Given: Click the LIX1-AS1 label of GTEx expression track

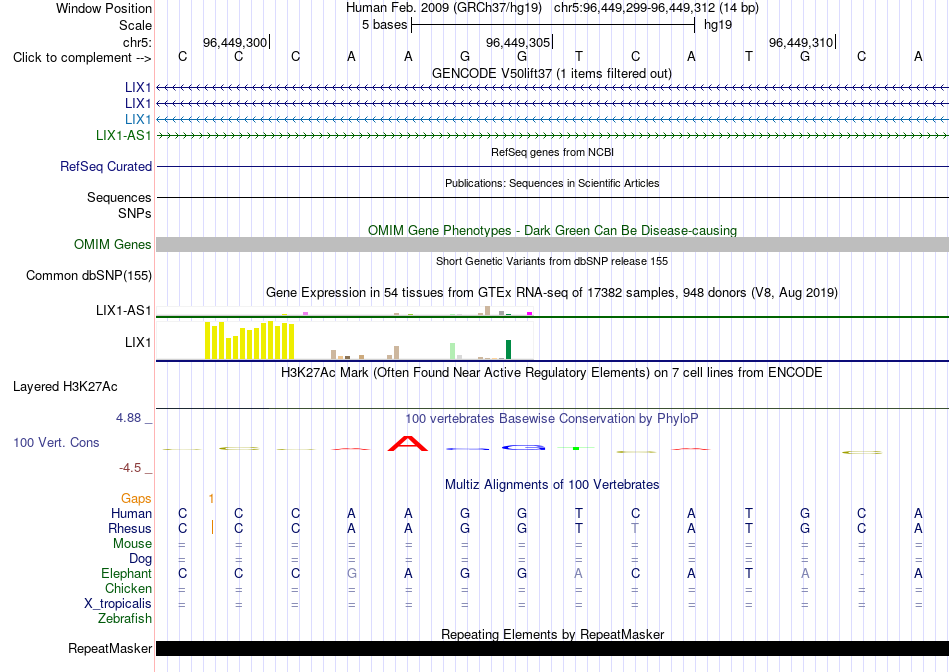Looking at the screenshot, I should [124, 310].
